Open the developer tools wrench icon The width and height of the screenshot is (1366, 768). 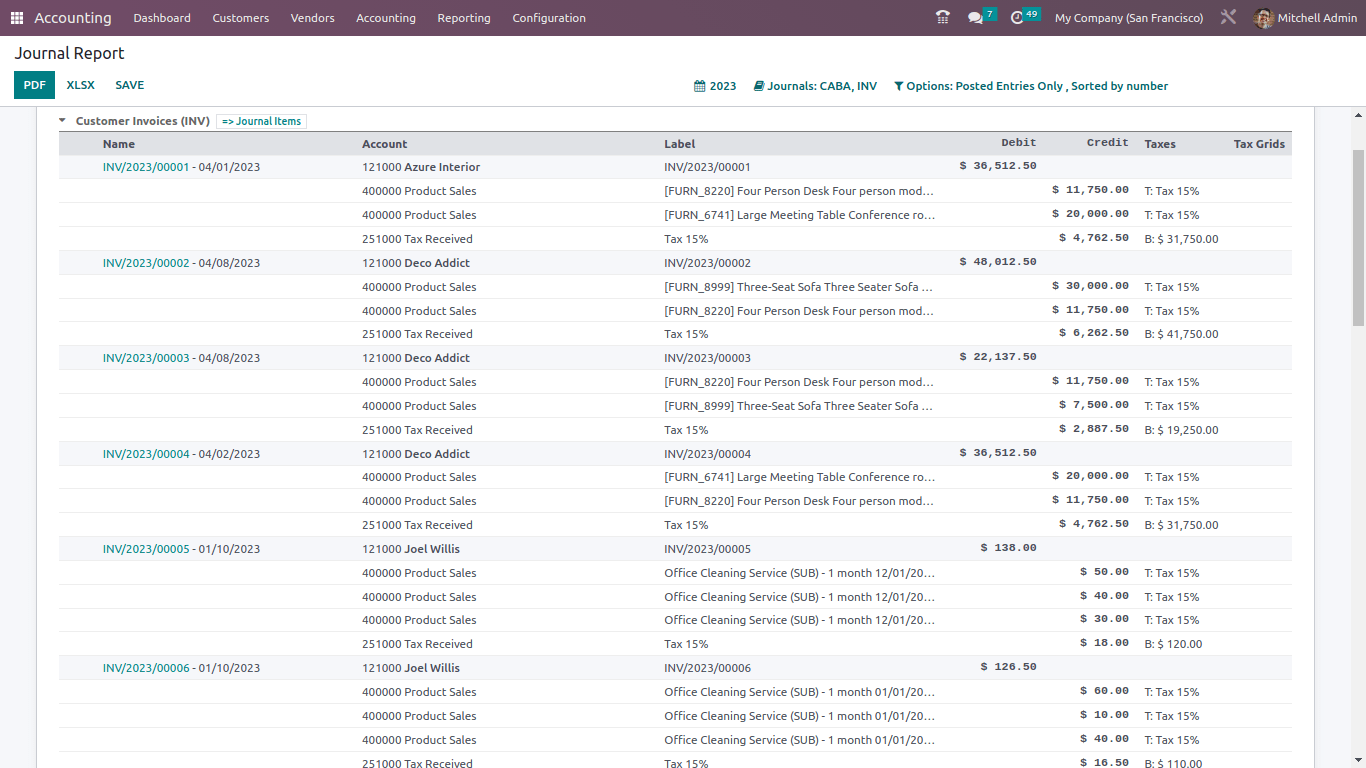(x=1228, y=18)
